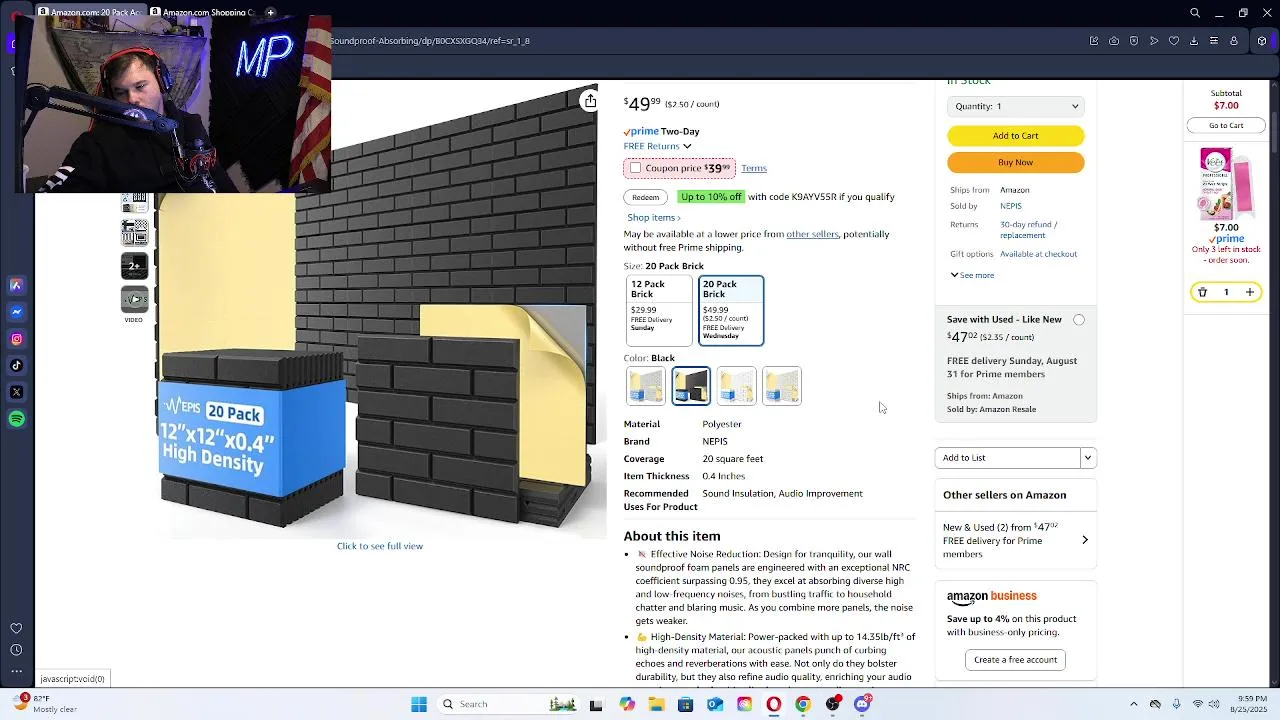Open the other sellers link
Image resolution: width=1280 pixels, height=720 pixels.
[x=812, y=234]
